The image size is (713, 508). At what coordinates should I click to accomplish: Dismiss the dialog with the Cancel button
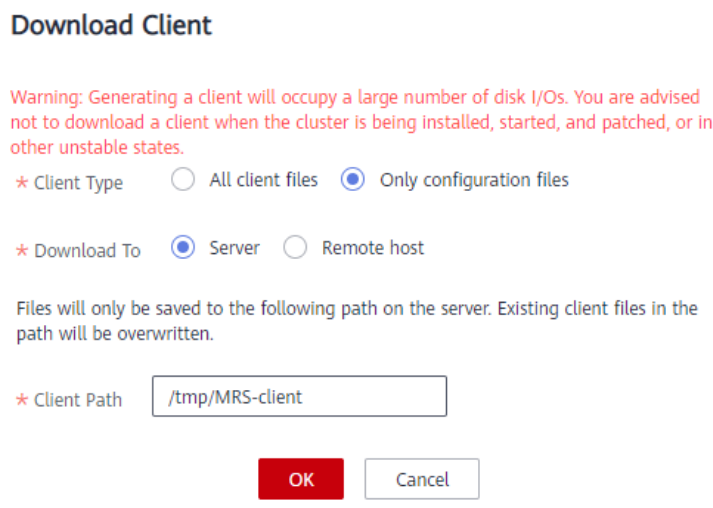422,479
